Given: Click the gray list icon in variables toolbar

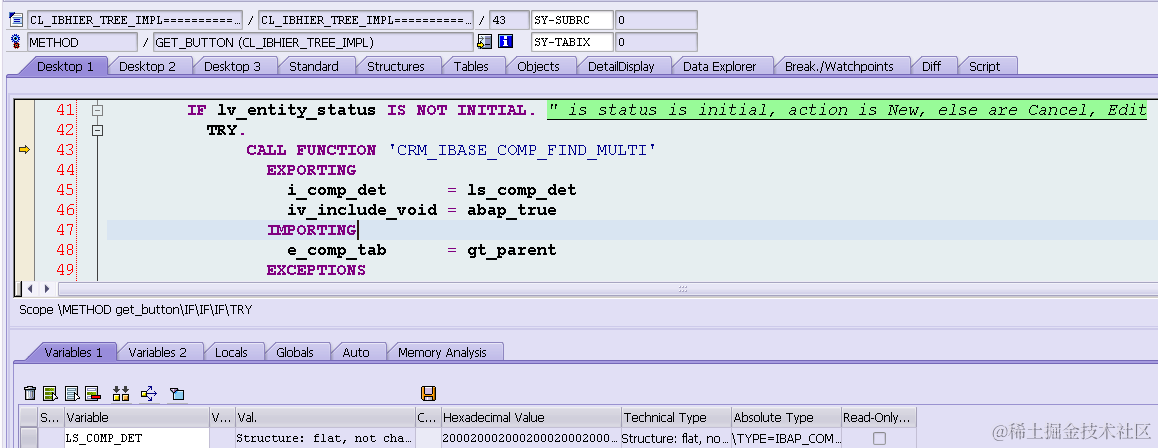Looking at the screenshot, I should tap(72, 393).
